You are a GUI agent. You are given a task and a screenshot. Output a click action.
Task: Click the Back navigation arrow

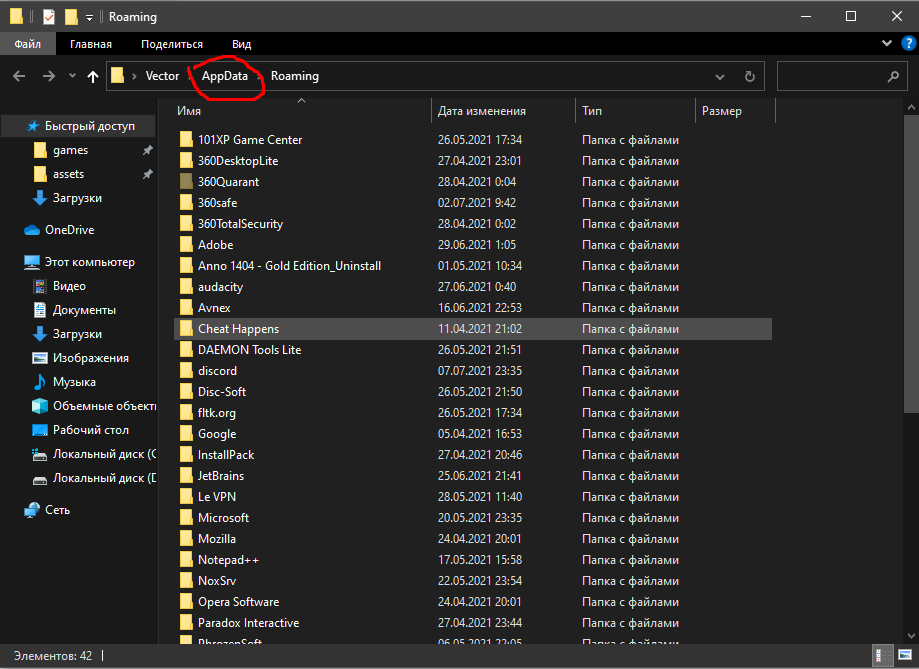click(x=19, y=76)
